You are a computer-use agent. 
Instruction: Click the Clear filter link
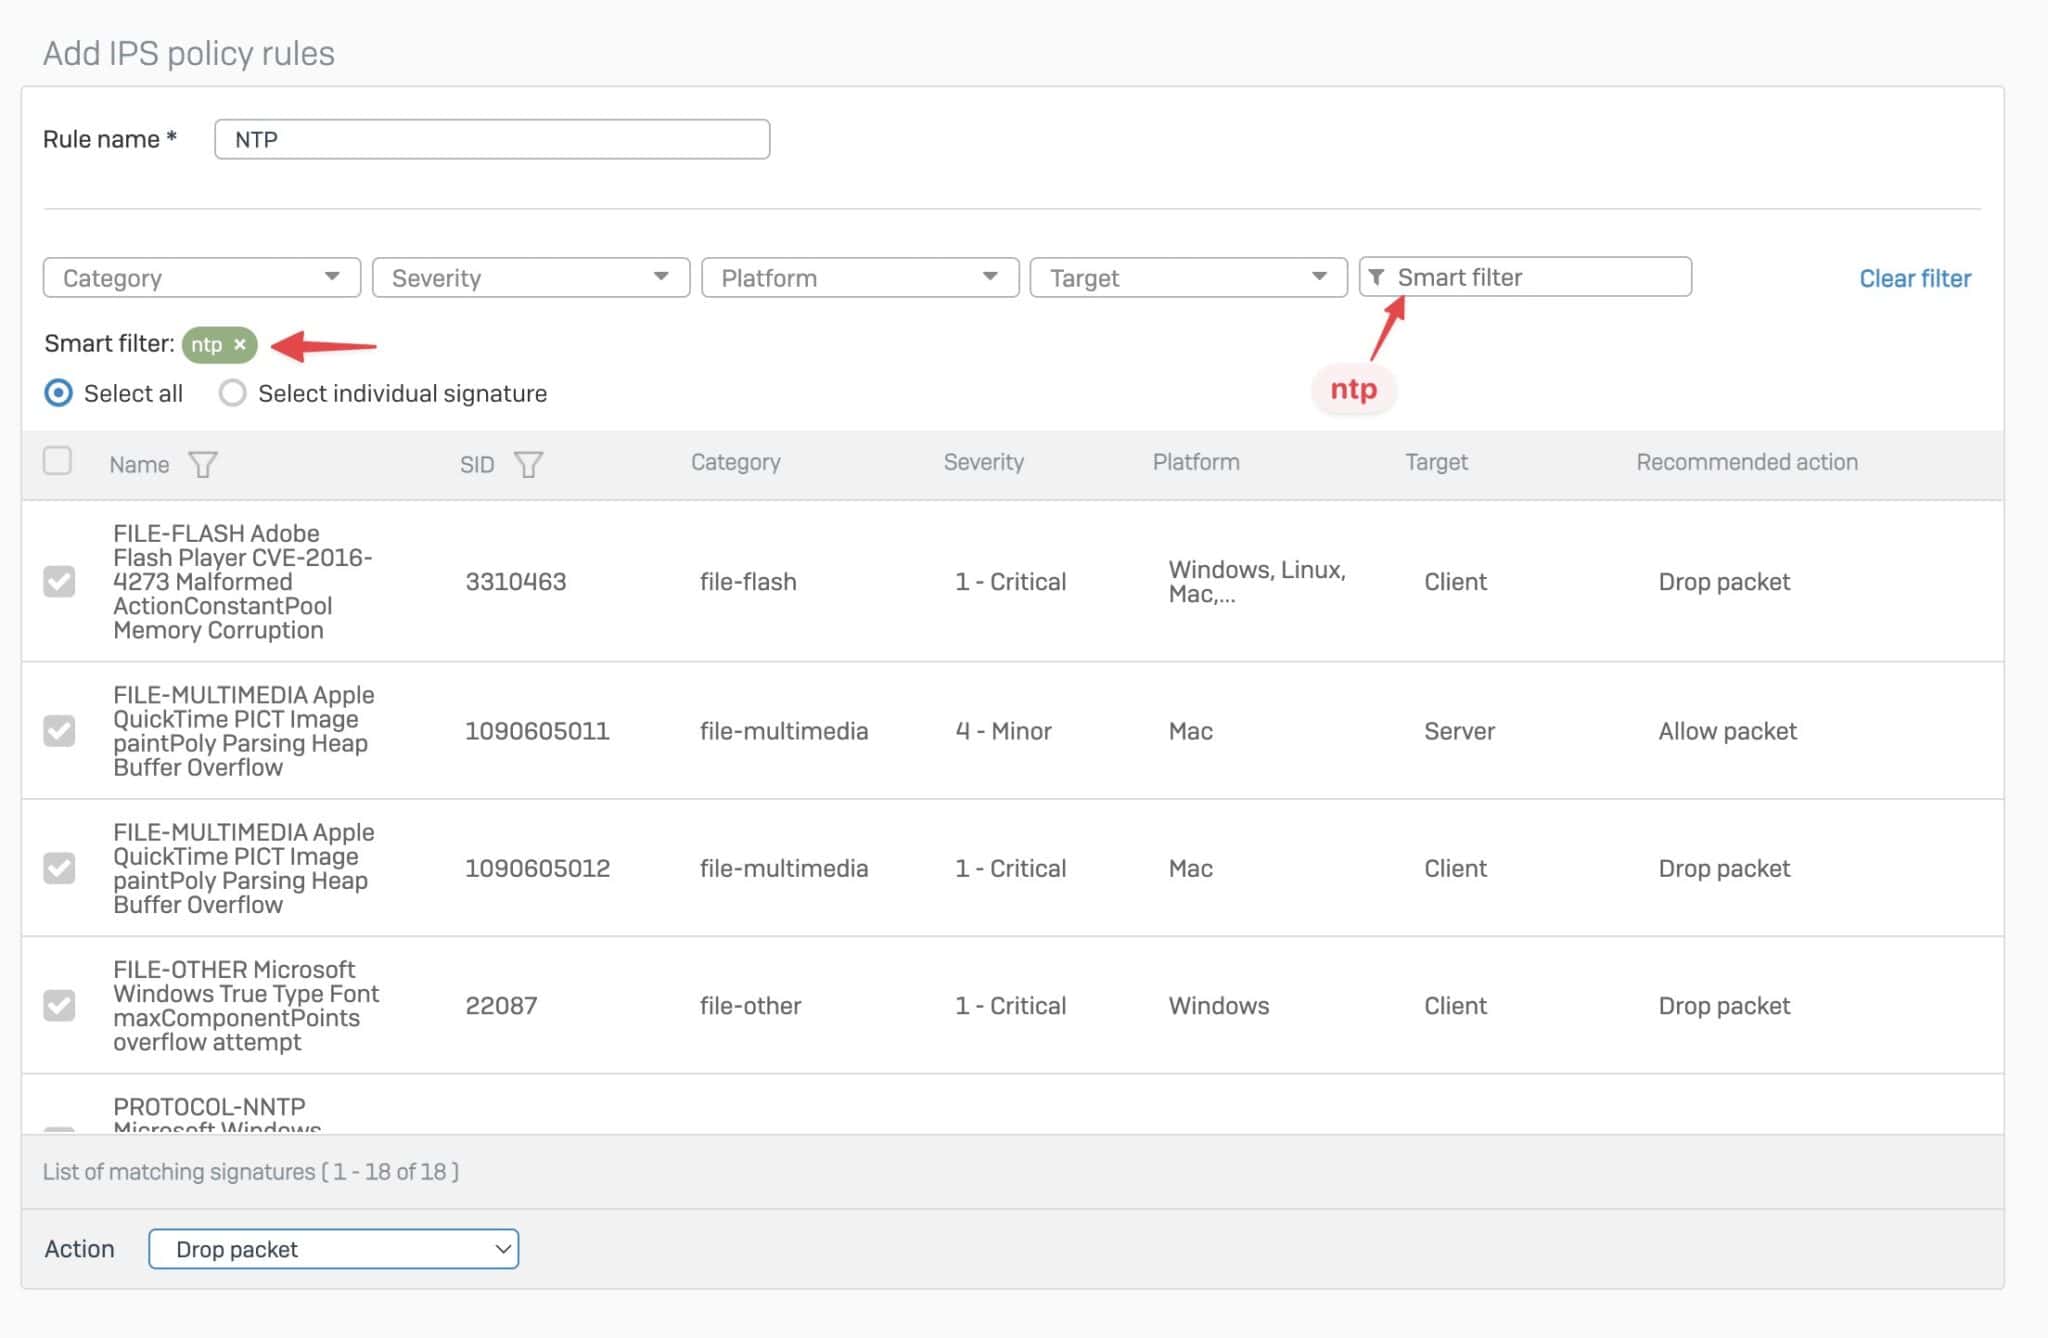[1914, 277]
